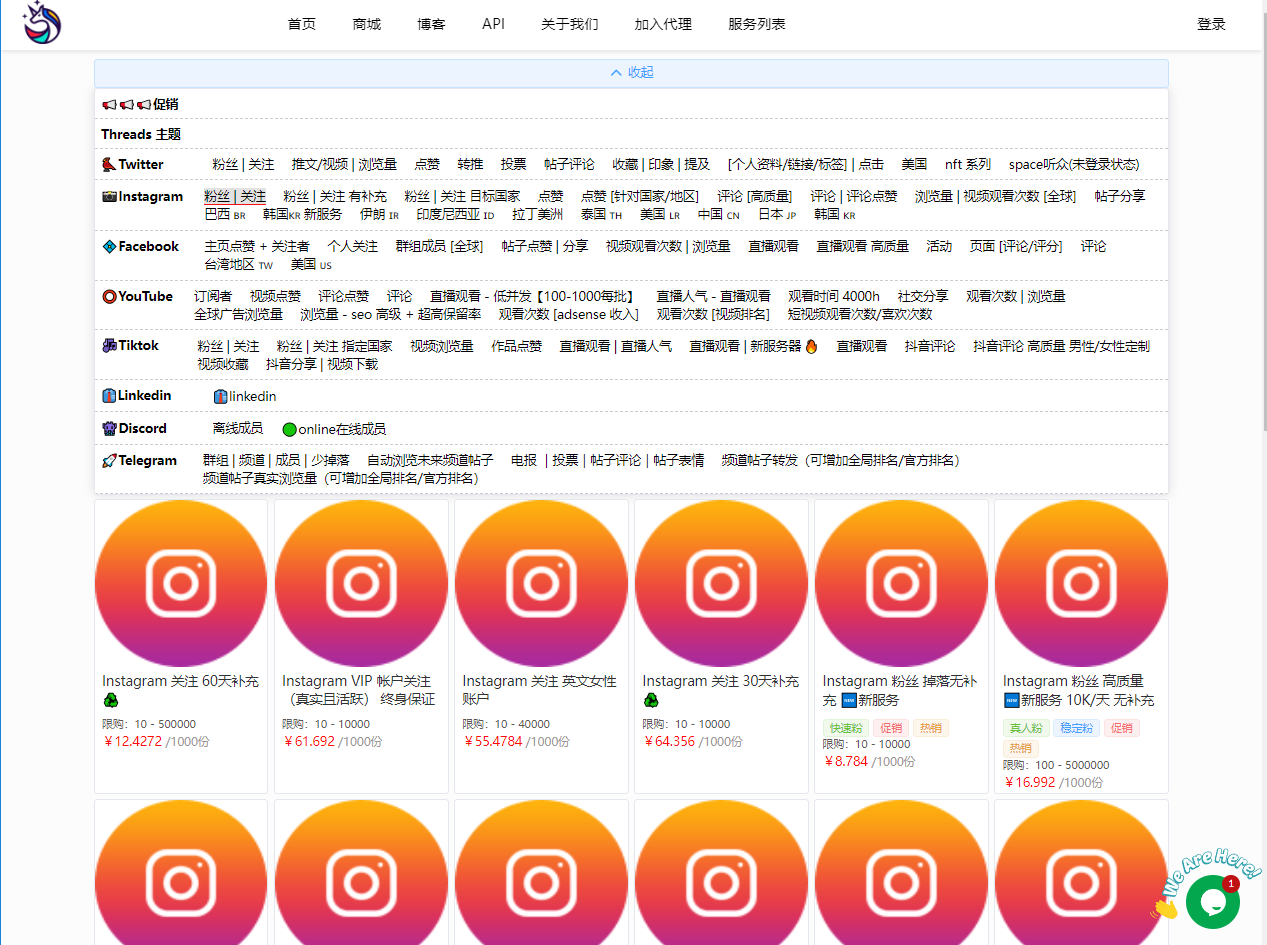1267x945 pixels.
Task: Select Tiktok 作品点赞
Action: tap(516, 346)
